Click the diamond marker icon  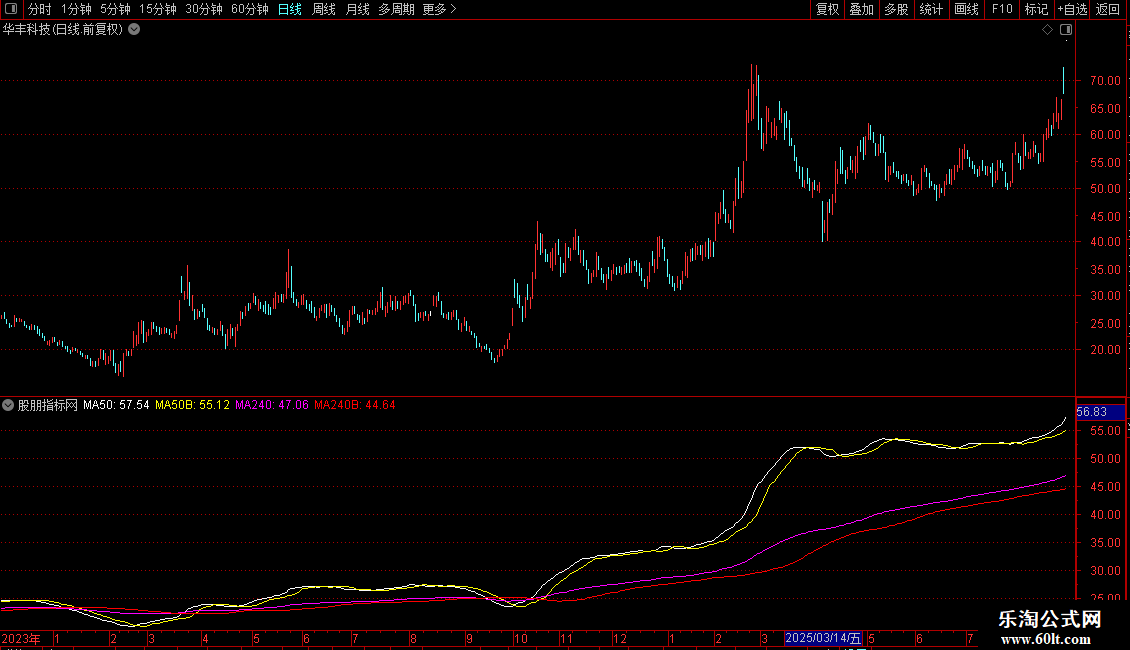tap(1047, 30)
